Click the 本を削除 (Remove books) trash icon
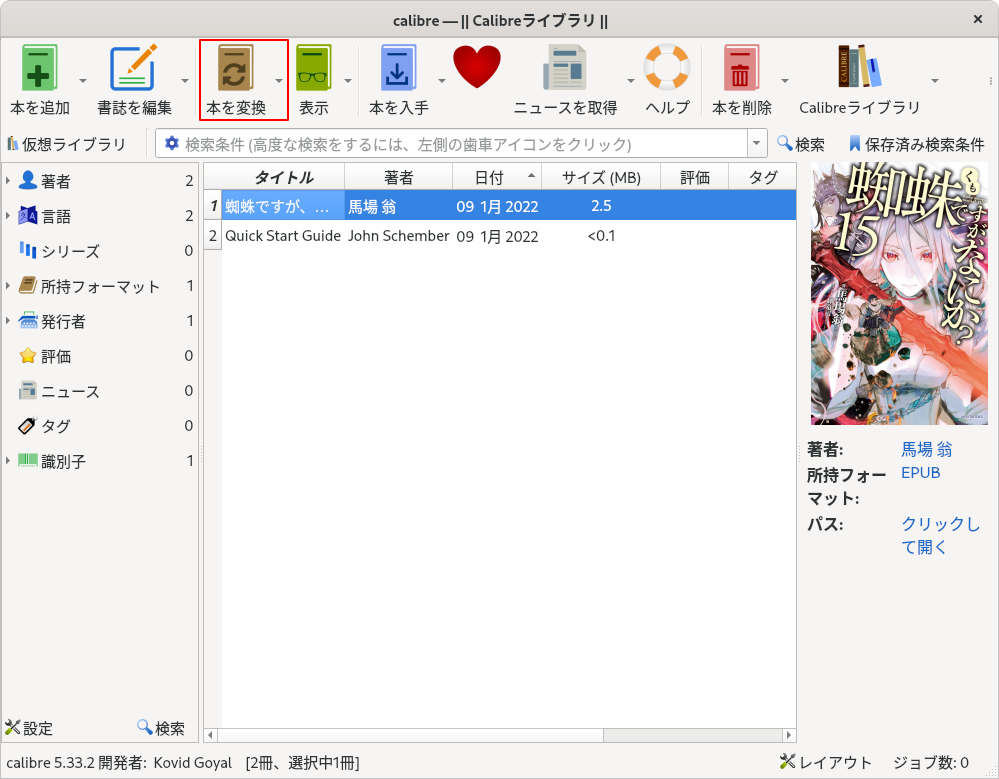Image resolution: width=999 pixels, height=779 pixels. click(741, 68)
